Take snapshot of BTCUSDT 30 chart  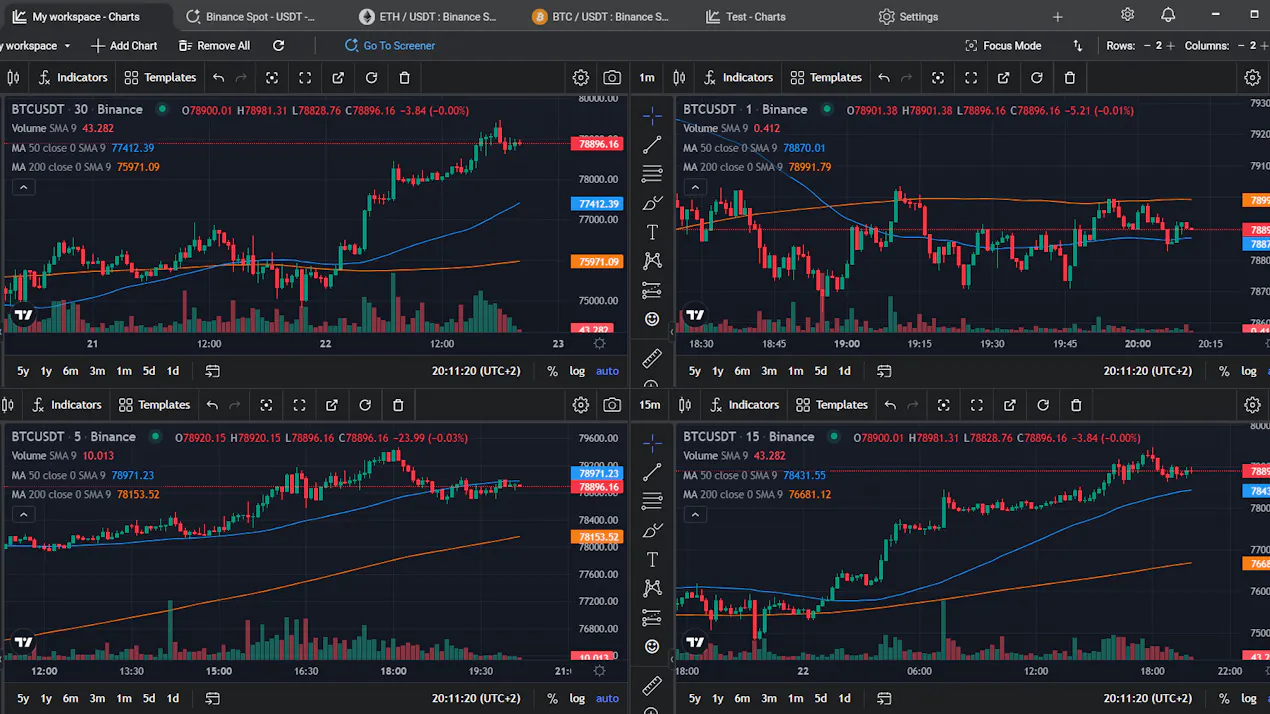(612, 77)
